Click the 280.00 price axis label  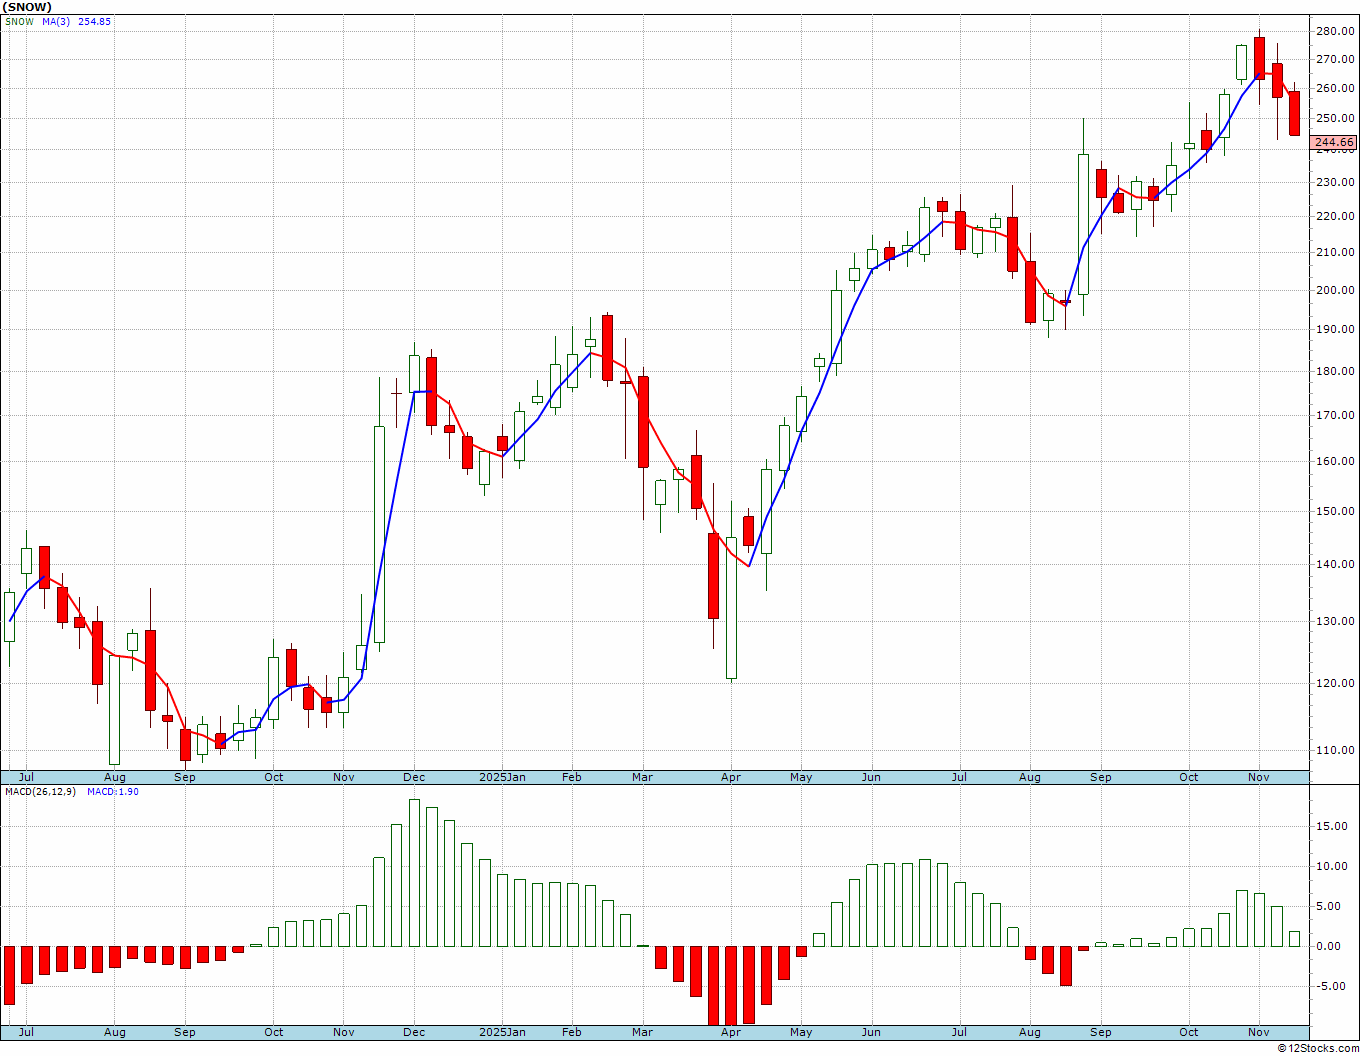(x=1336, y=31)
